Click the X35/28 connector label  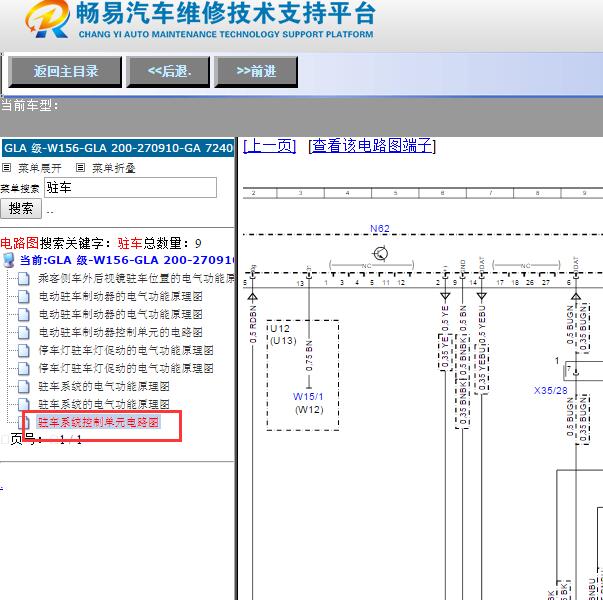tap(551, 391)
